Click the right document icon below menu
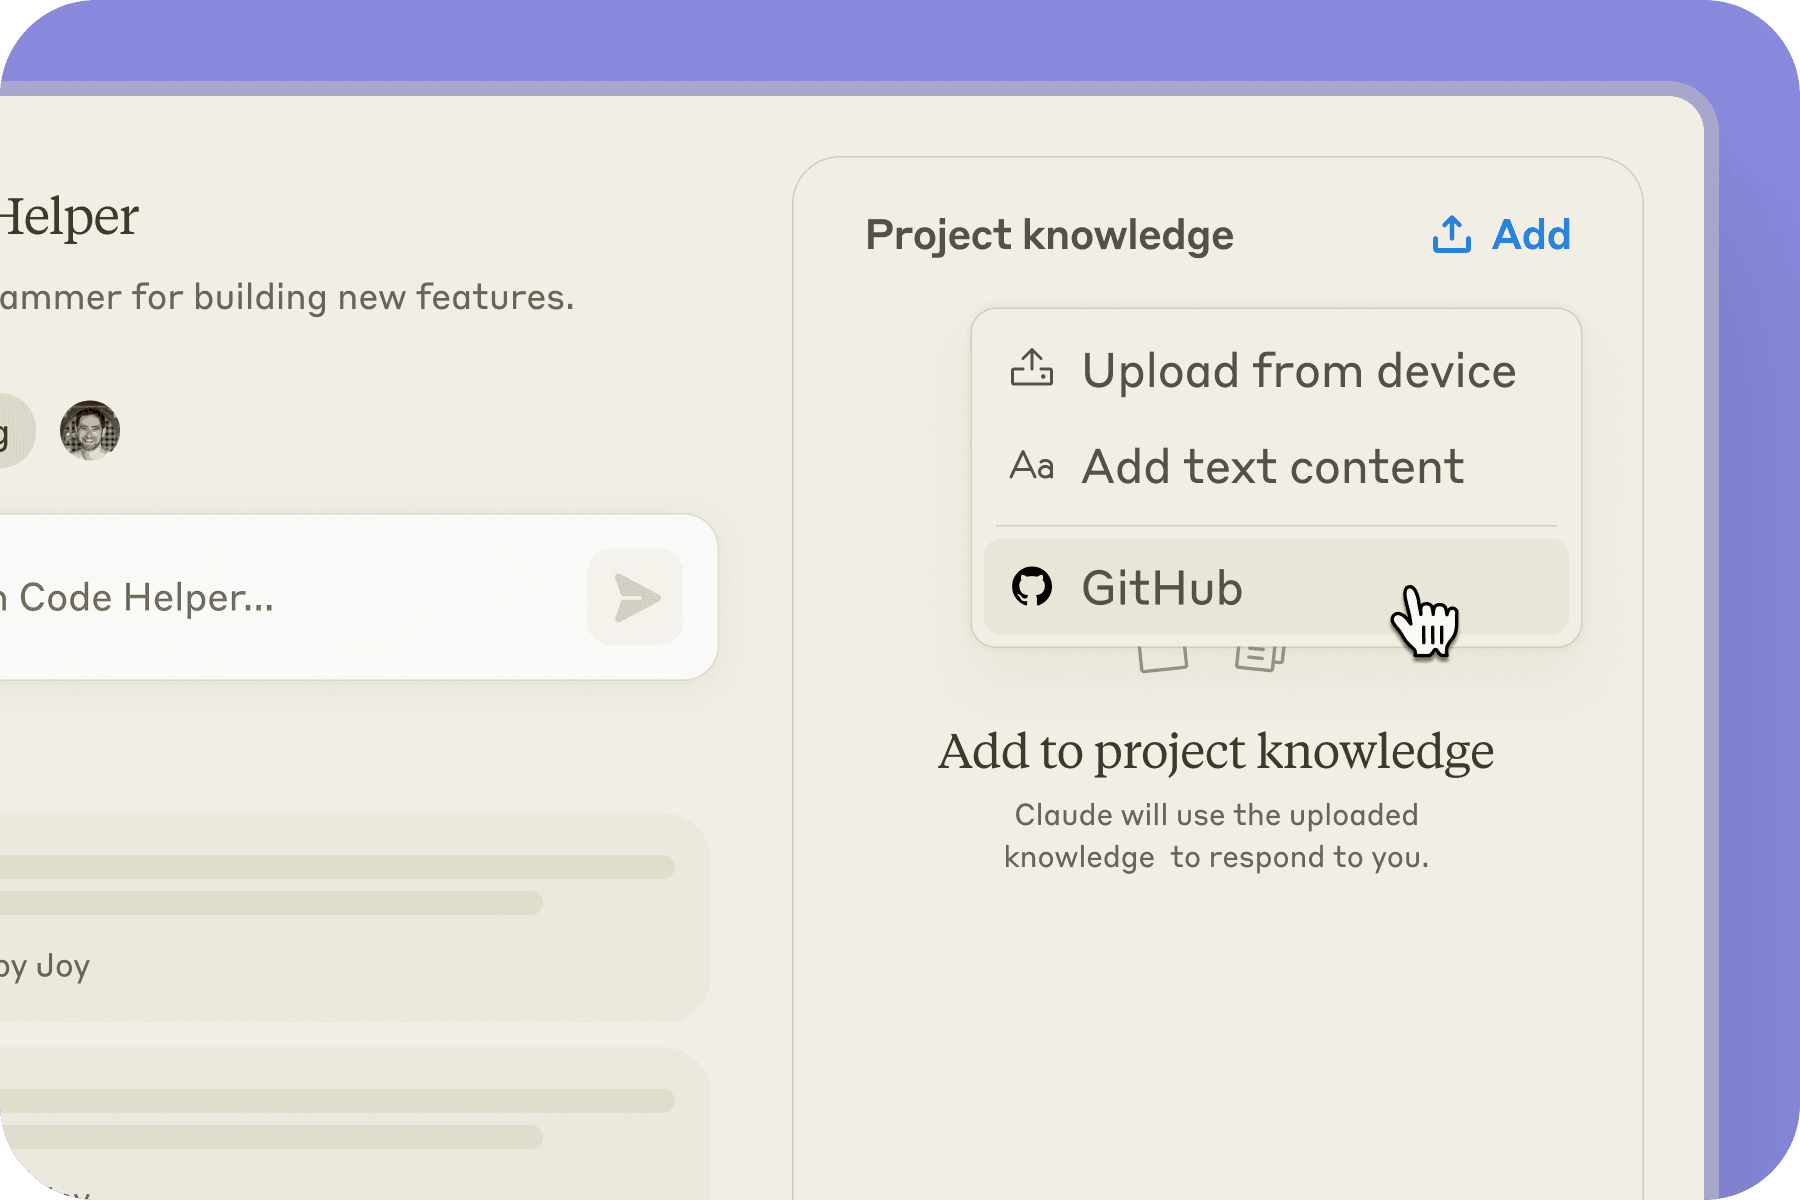 (x=1259, y=660)
